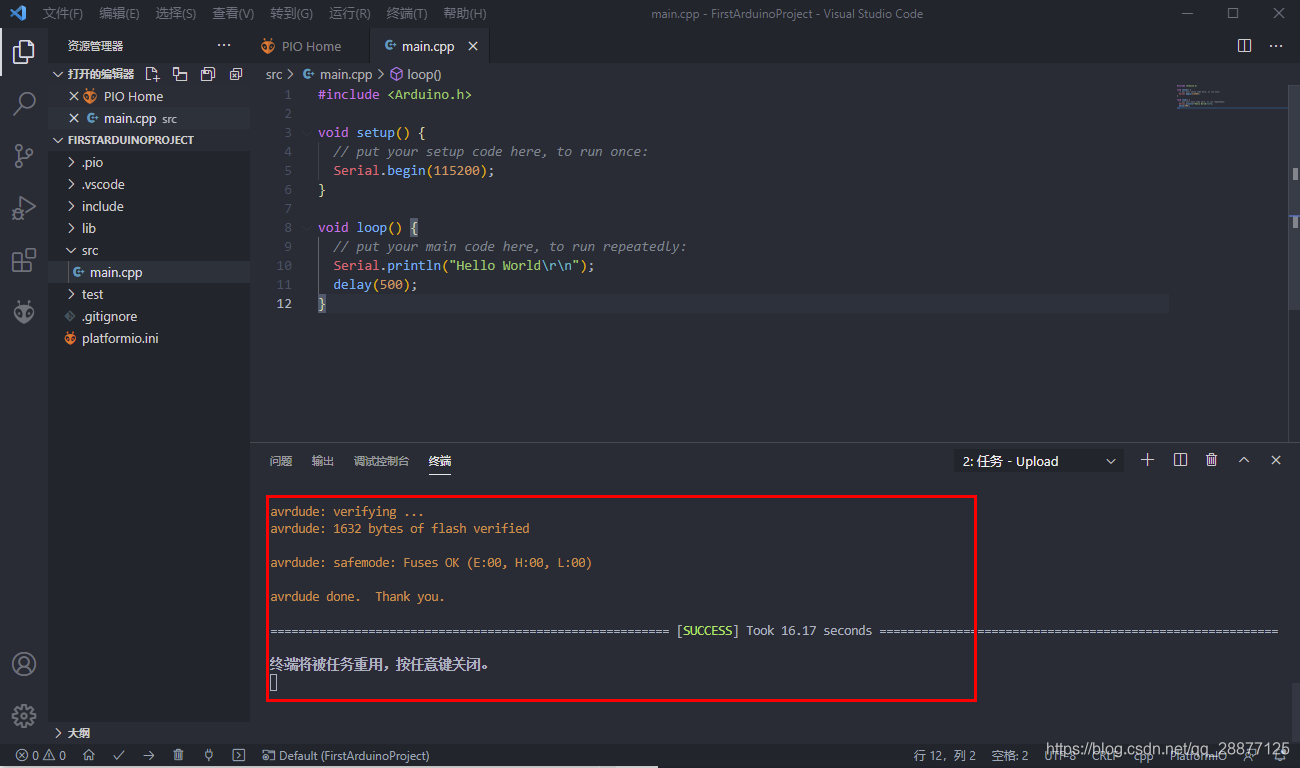Screen dimensions: 1300x768
Task: Open the Manage gear icon
Action: click(x=24, y=716)
